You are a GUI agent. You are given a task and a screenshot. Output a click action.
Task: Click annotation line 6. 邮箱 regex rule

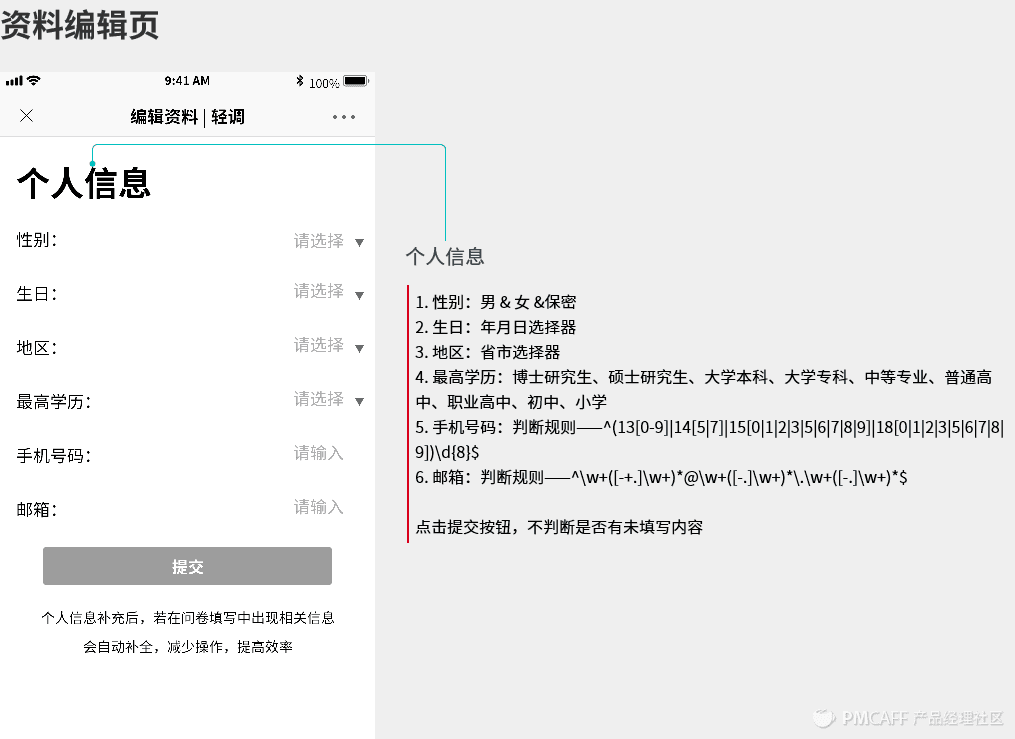(x=661, y=478)
